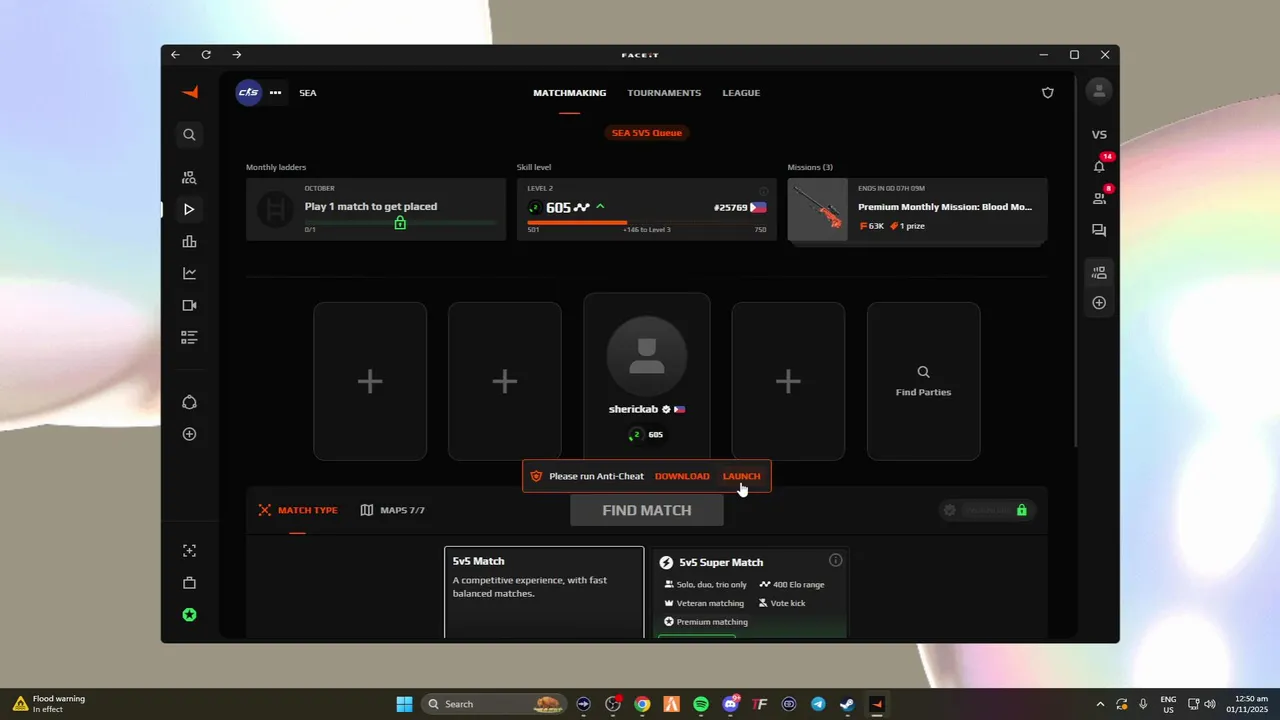Open the Find Parties card
The width and height of the screenshot is (1280, 720).
point(923,381)
